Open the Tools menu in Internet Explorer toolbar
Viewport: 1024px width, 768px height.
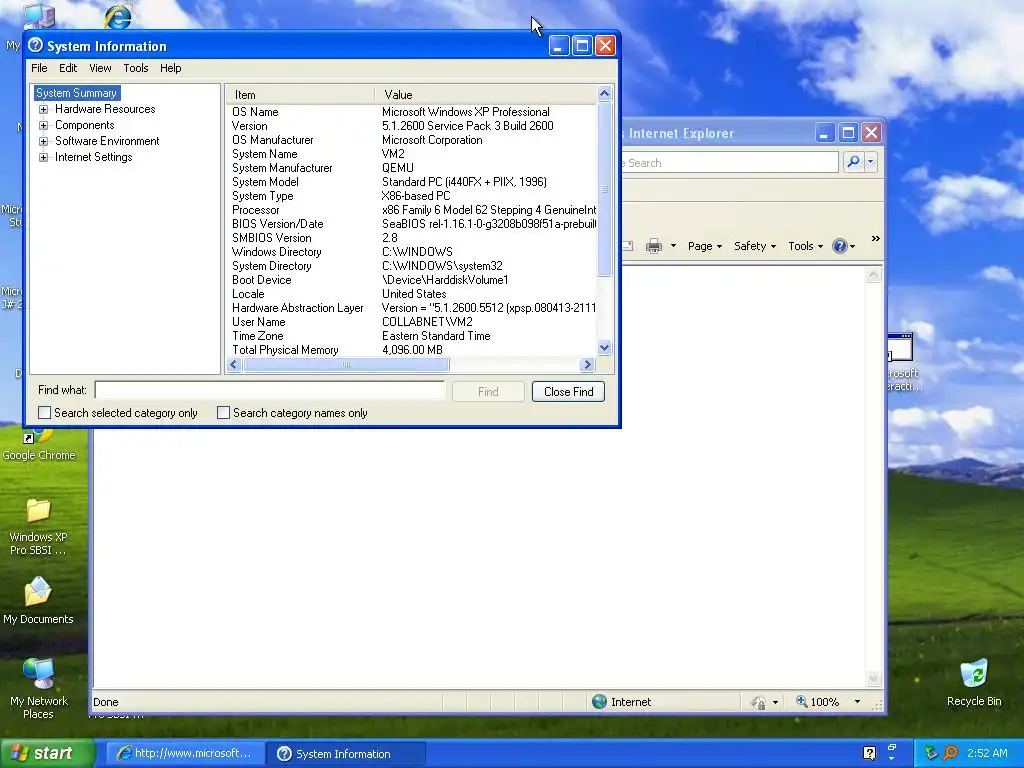coord(805,246)
